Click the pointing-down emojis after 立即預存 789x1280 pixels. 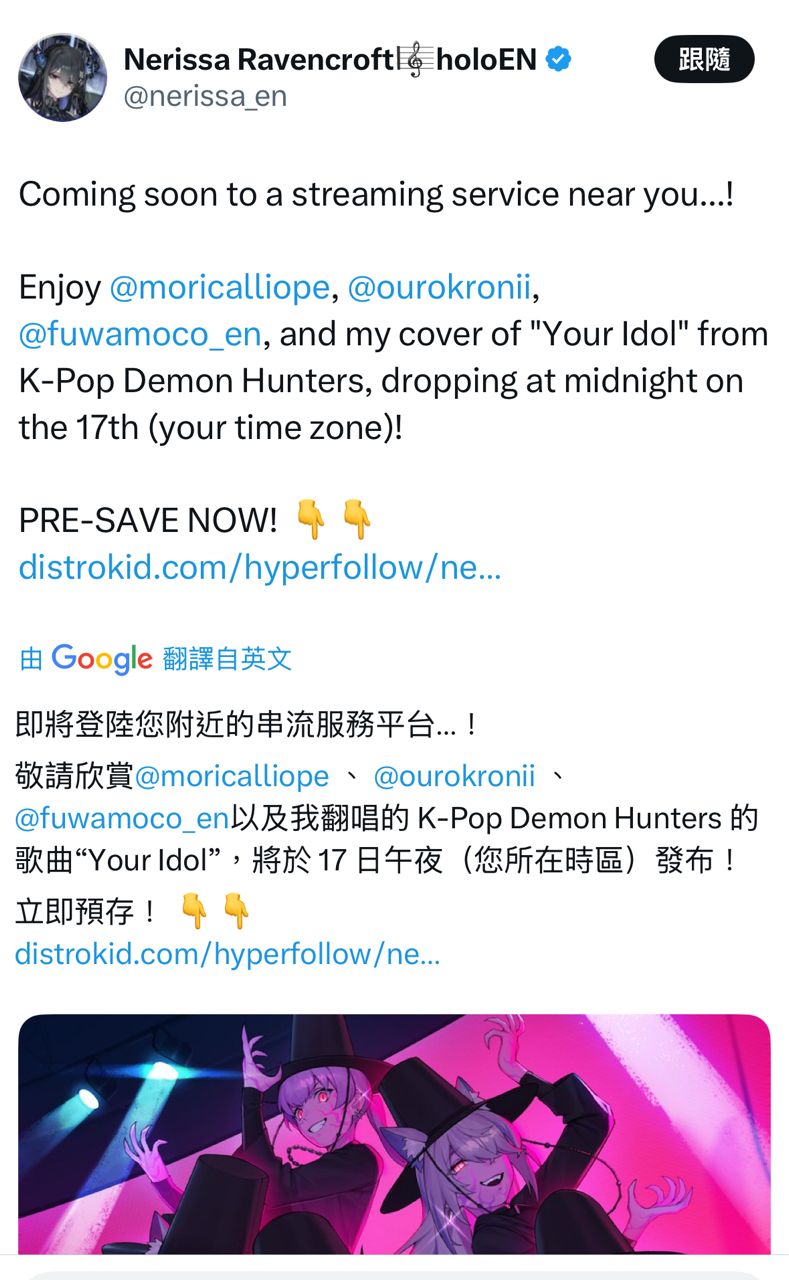click(x=215, y=911)
